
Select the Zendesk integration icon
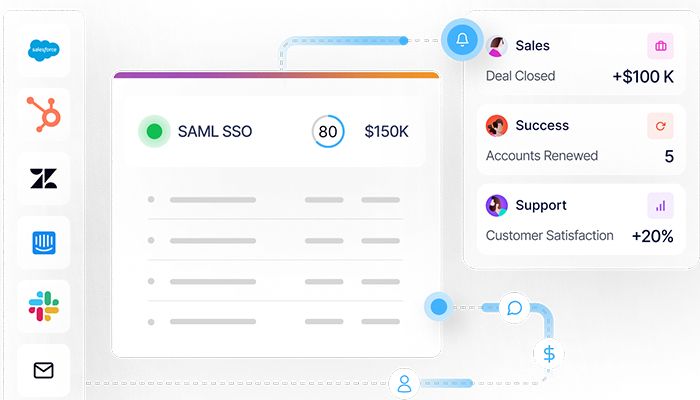(x=44, y=179)
